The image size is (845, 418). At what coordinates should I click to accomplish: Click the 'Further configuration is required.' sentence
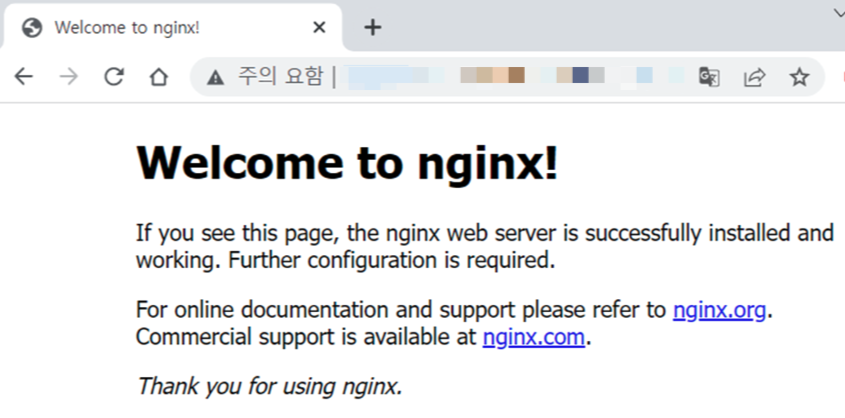click(392, 260)
